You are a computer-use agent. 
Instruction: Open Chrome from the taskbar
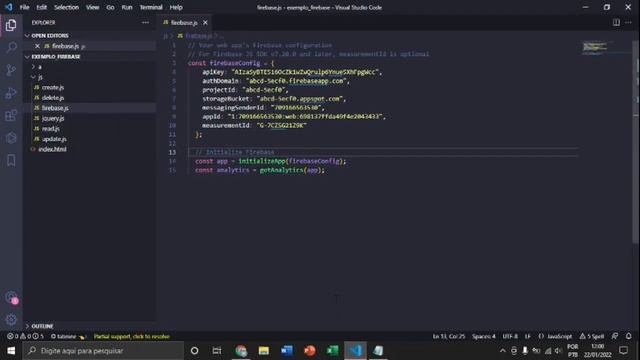click(241, 351)
